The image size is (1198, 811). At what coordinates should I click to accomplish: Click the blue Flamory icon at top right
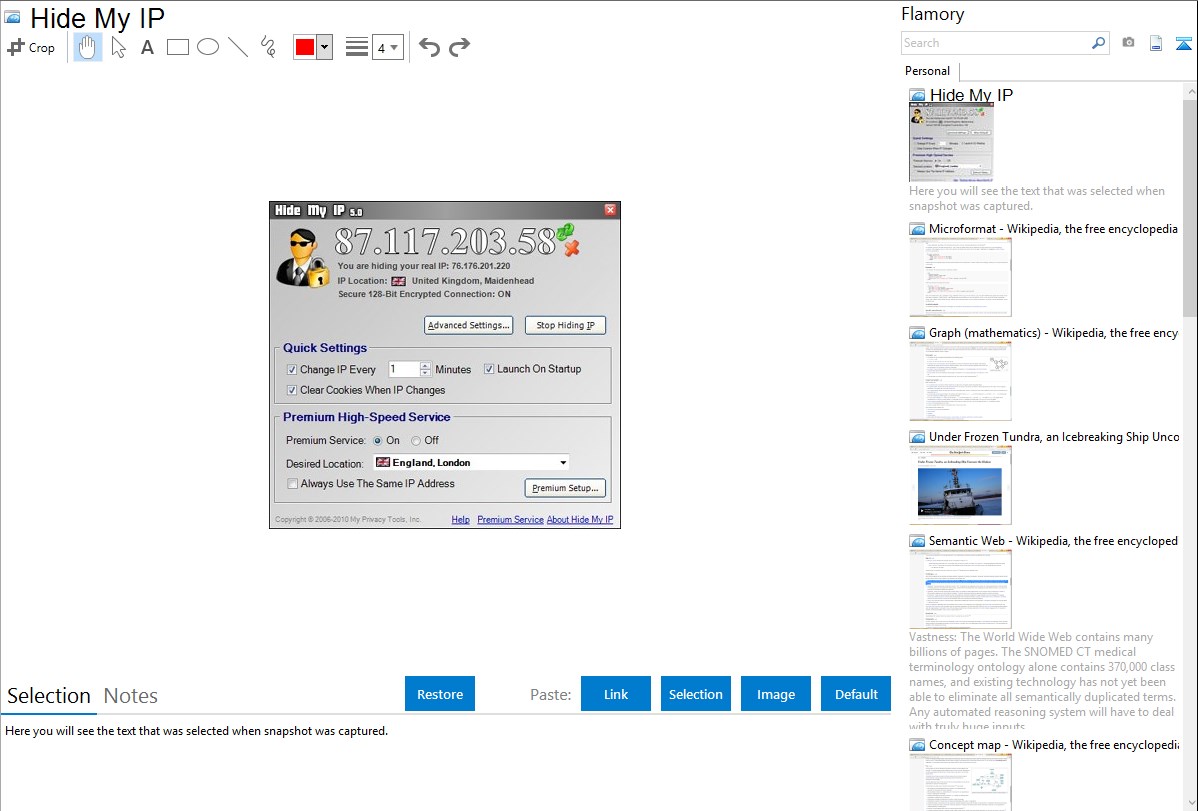(x=1183, y=43)
